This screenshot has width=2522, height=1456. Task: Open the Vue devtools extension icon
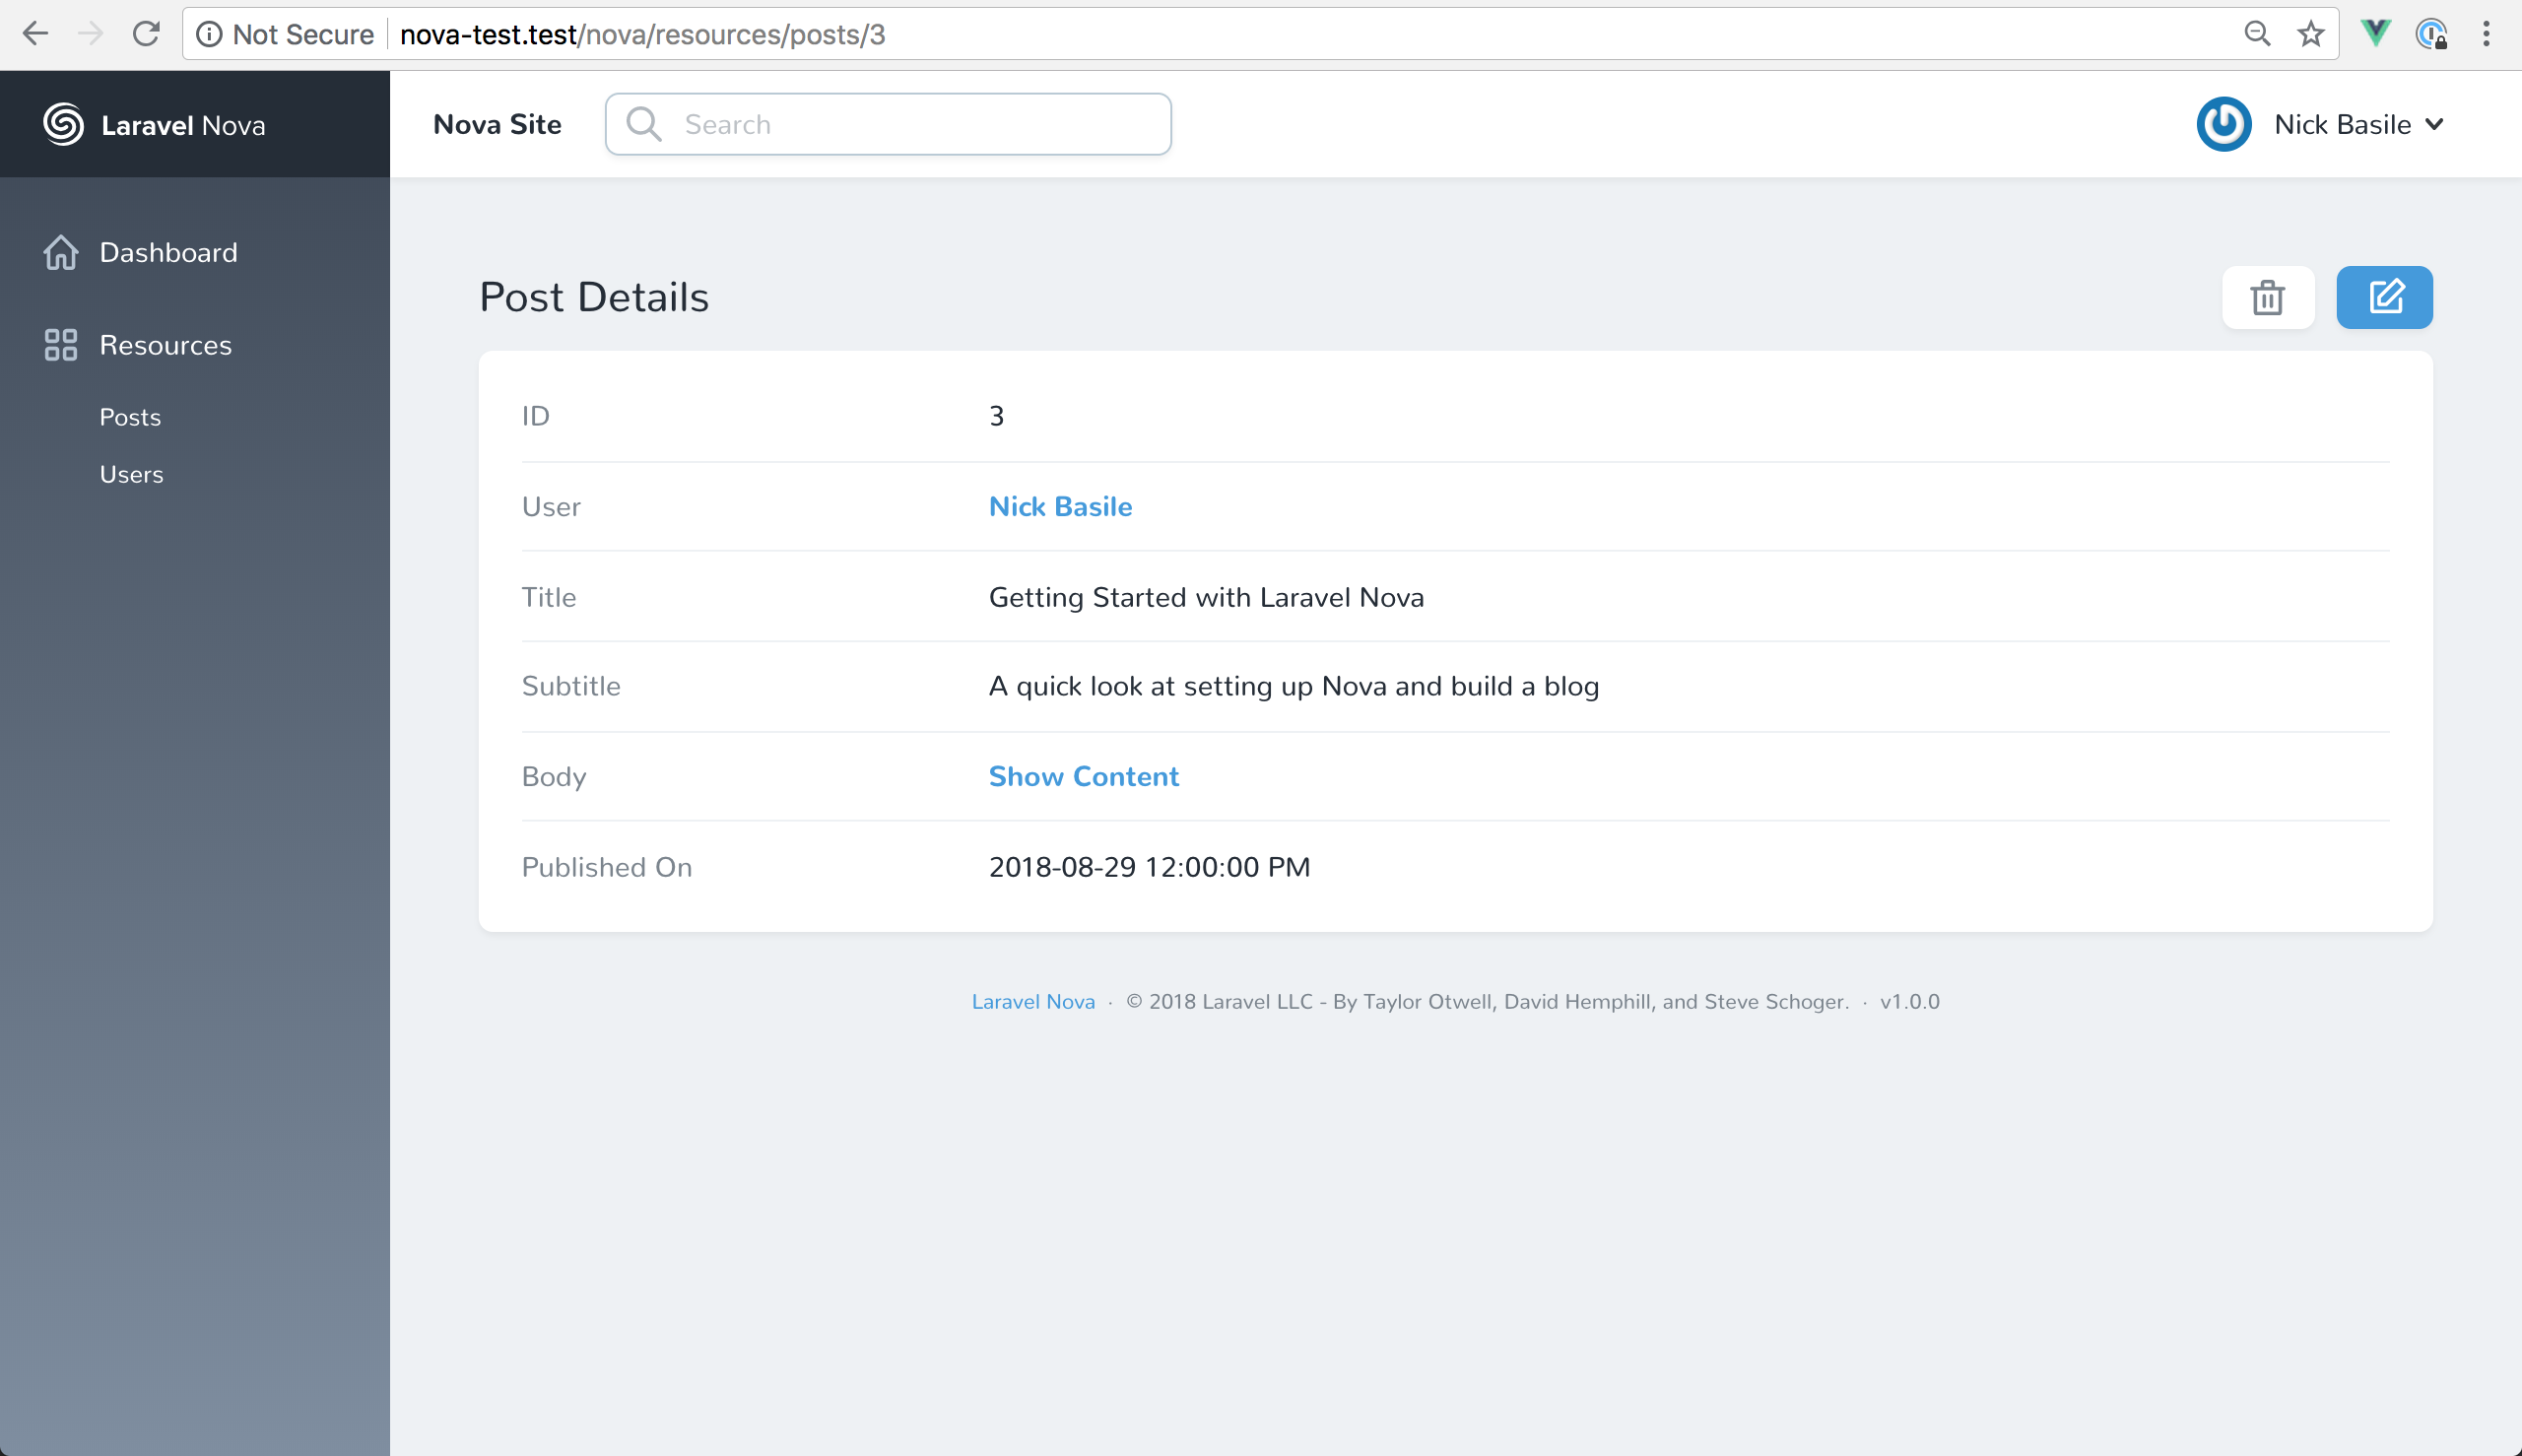click(2376, 33)
